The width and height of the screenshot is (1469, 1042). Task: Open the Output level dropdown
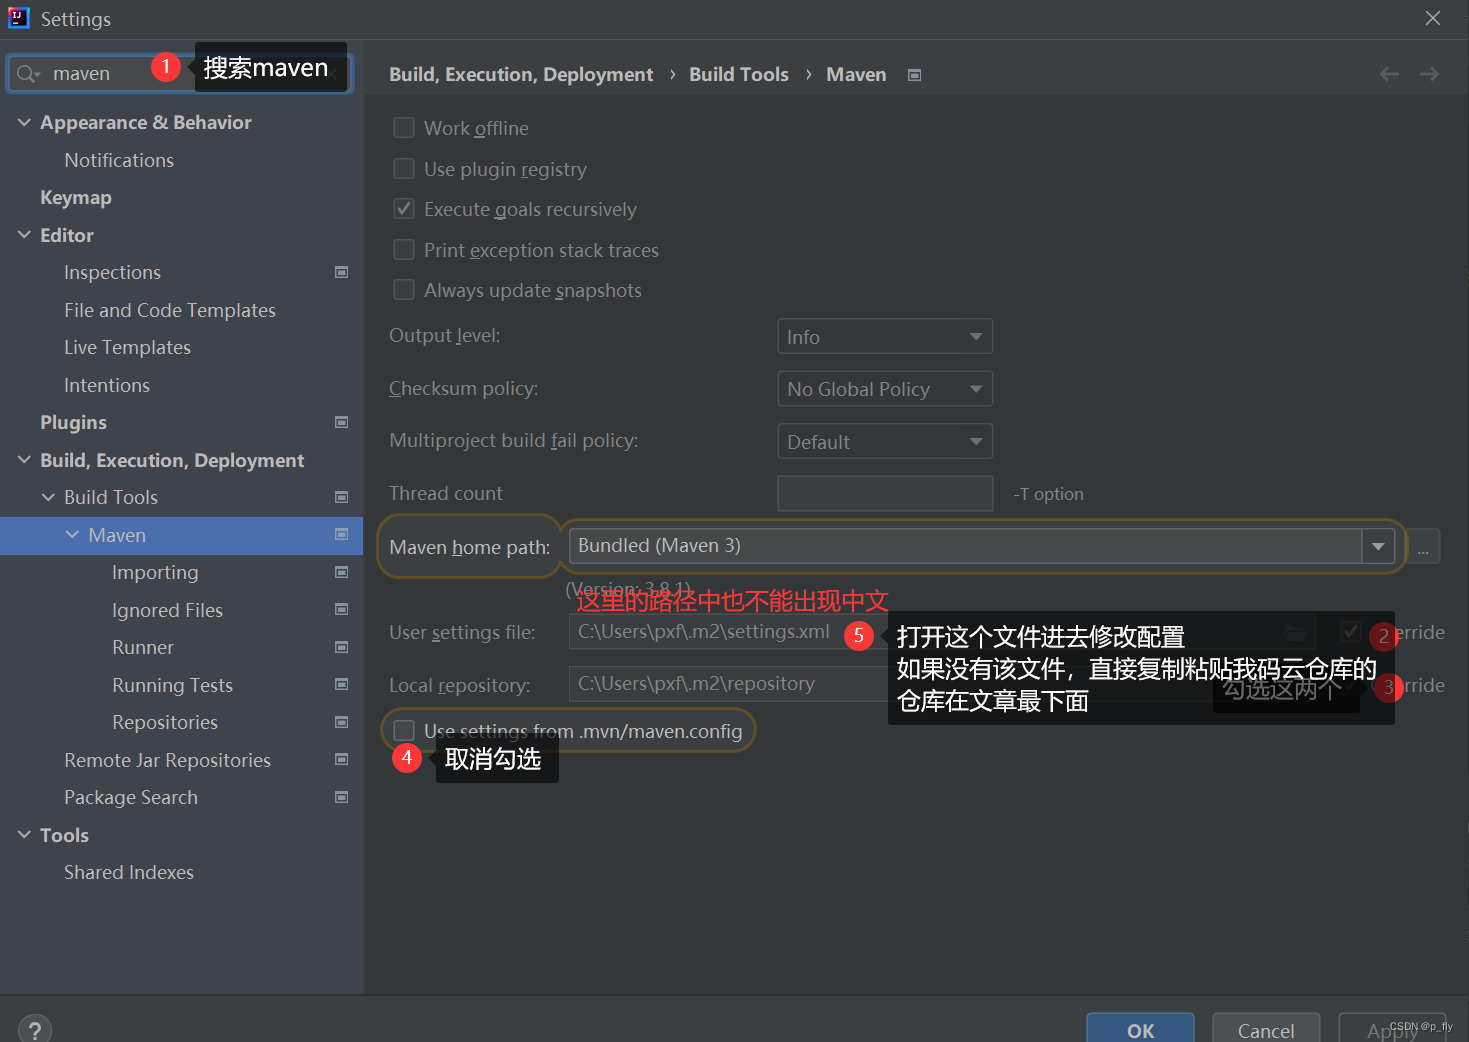885,337
